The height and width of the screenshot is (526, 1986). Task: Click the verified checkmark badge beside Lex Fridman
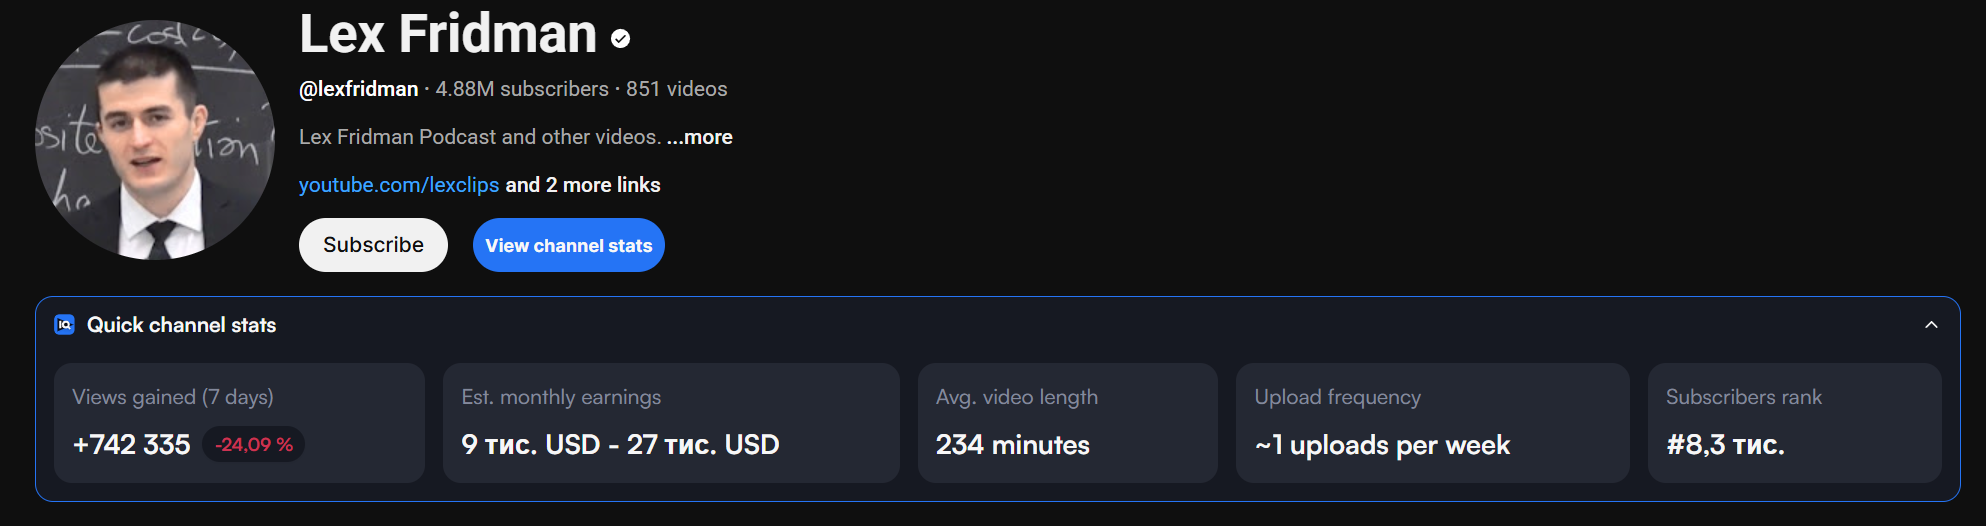click(x=621, y=39)
